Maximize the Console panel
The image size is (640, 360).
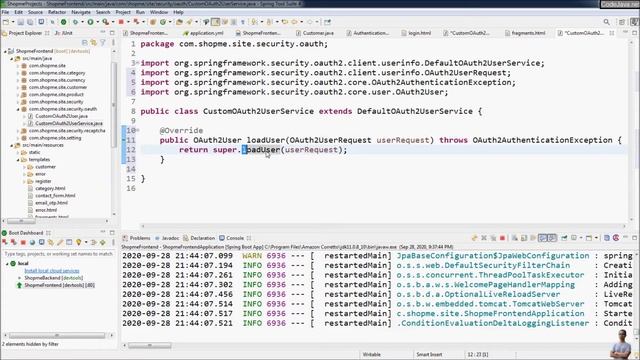pyautogui.click(x=635, y=238)
